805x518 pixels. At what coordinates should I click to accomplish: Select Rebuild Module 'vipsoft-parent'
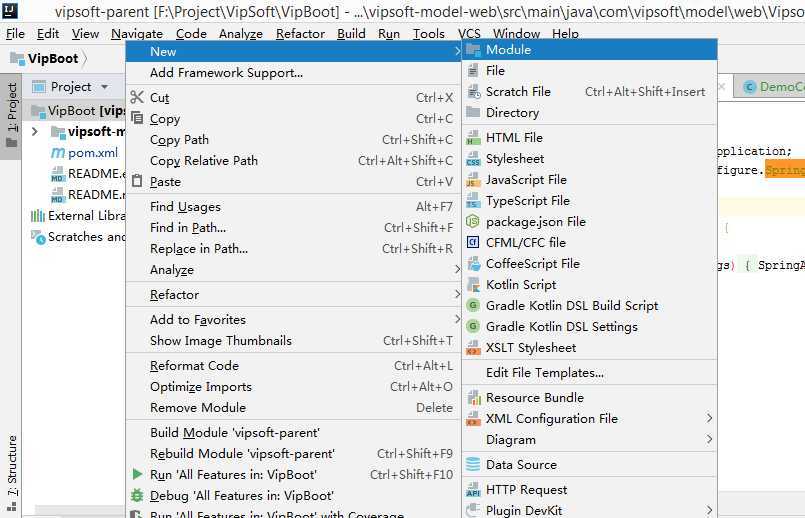[x=293, y=454]
